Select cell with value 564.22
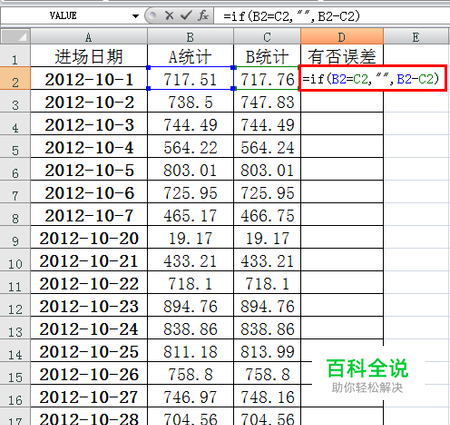Viewport: 450px width, 425px height. [x=190, y=147]
